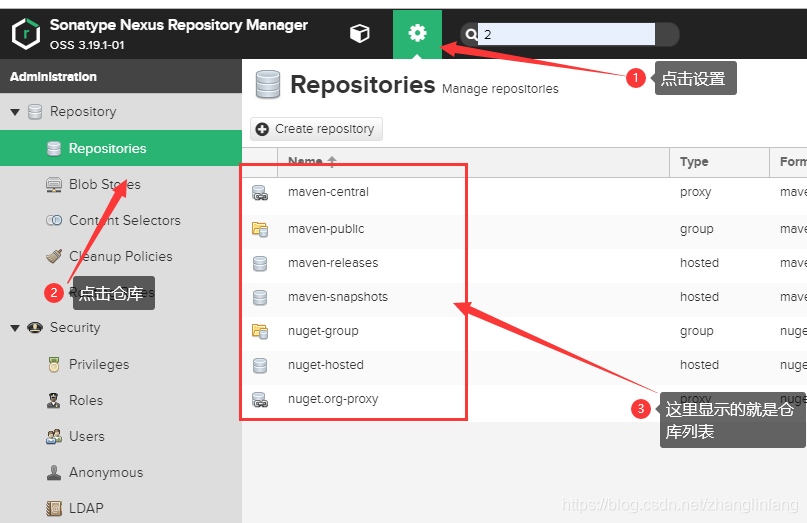Collapse the Repository tree section
The image size is (807, 523).
[x=15, y=112]
